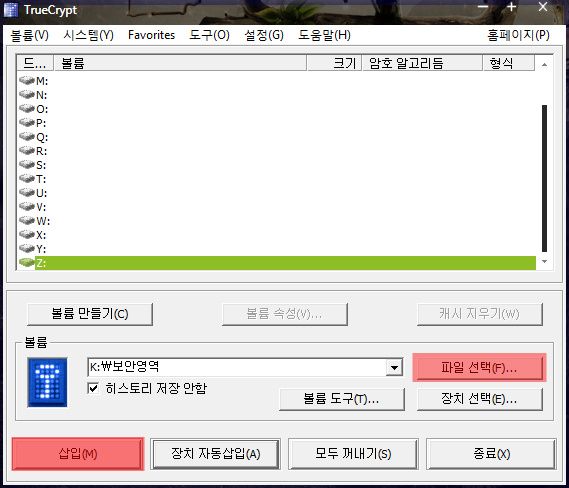Expand the volume path dropdown arrow
This screenshot has height=488, width=569.
(x=394, y=368)
